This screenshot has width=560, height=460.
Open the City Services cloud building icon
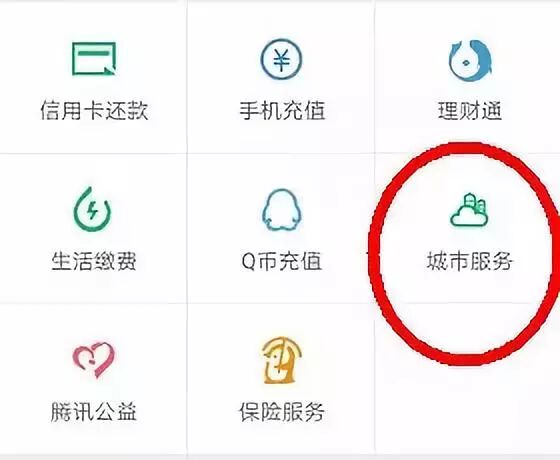click(469, 210)
